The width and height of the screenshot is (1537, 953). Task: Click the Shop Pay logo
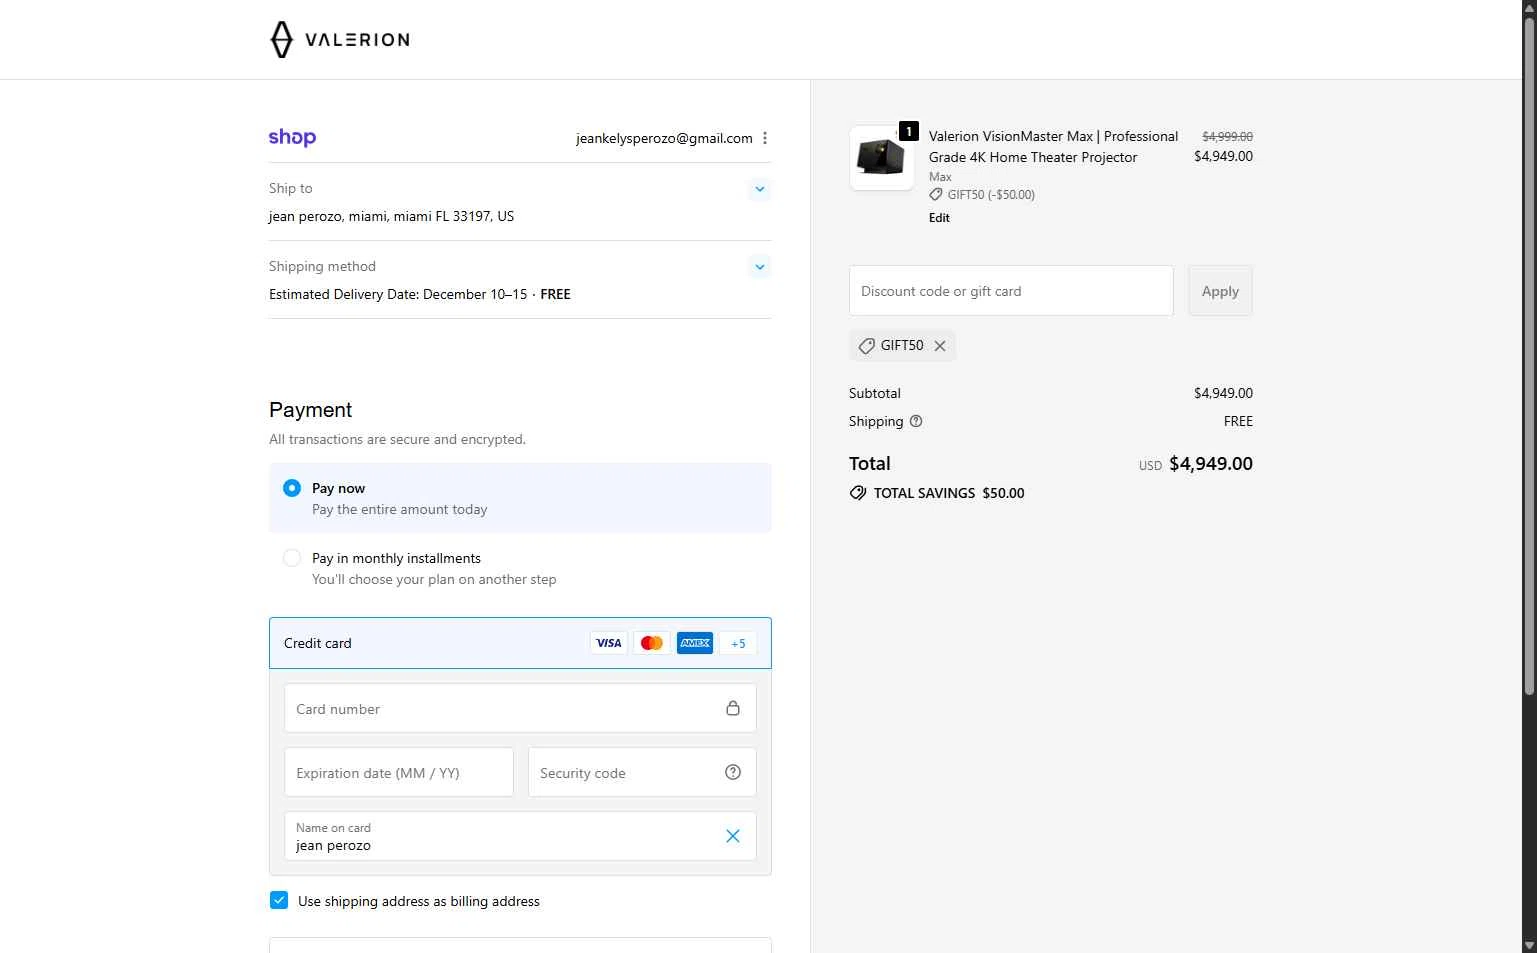292,138
